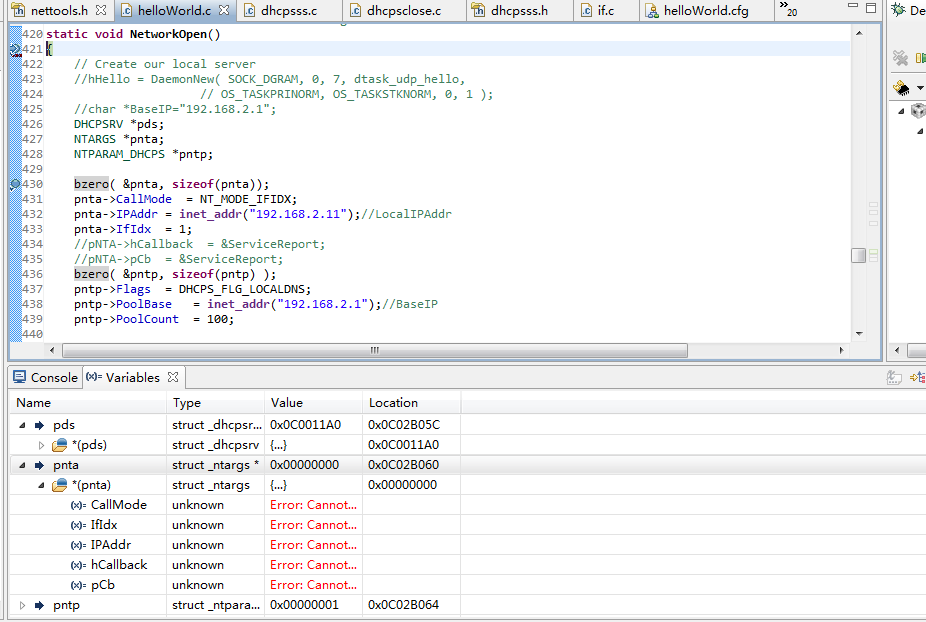Select the pntp value 0x00000001
Image resolution: width=926 pixels, height=622 pixels.
pyautogui.click(x=305, y=605)
